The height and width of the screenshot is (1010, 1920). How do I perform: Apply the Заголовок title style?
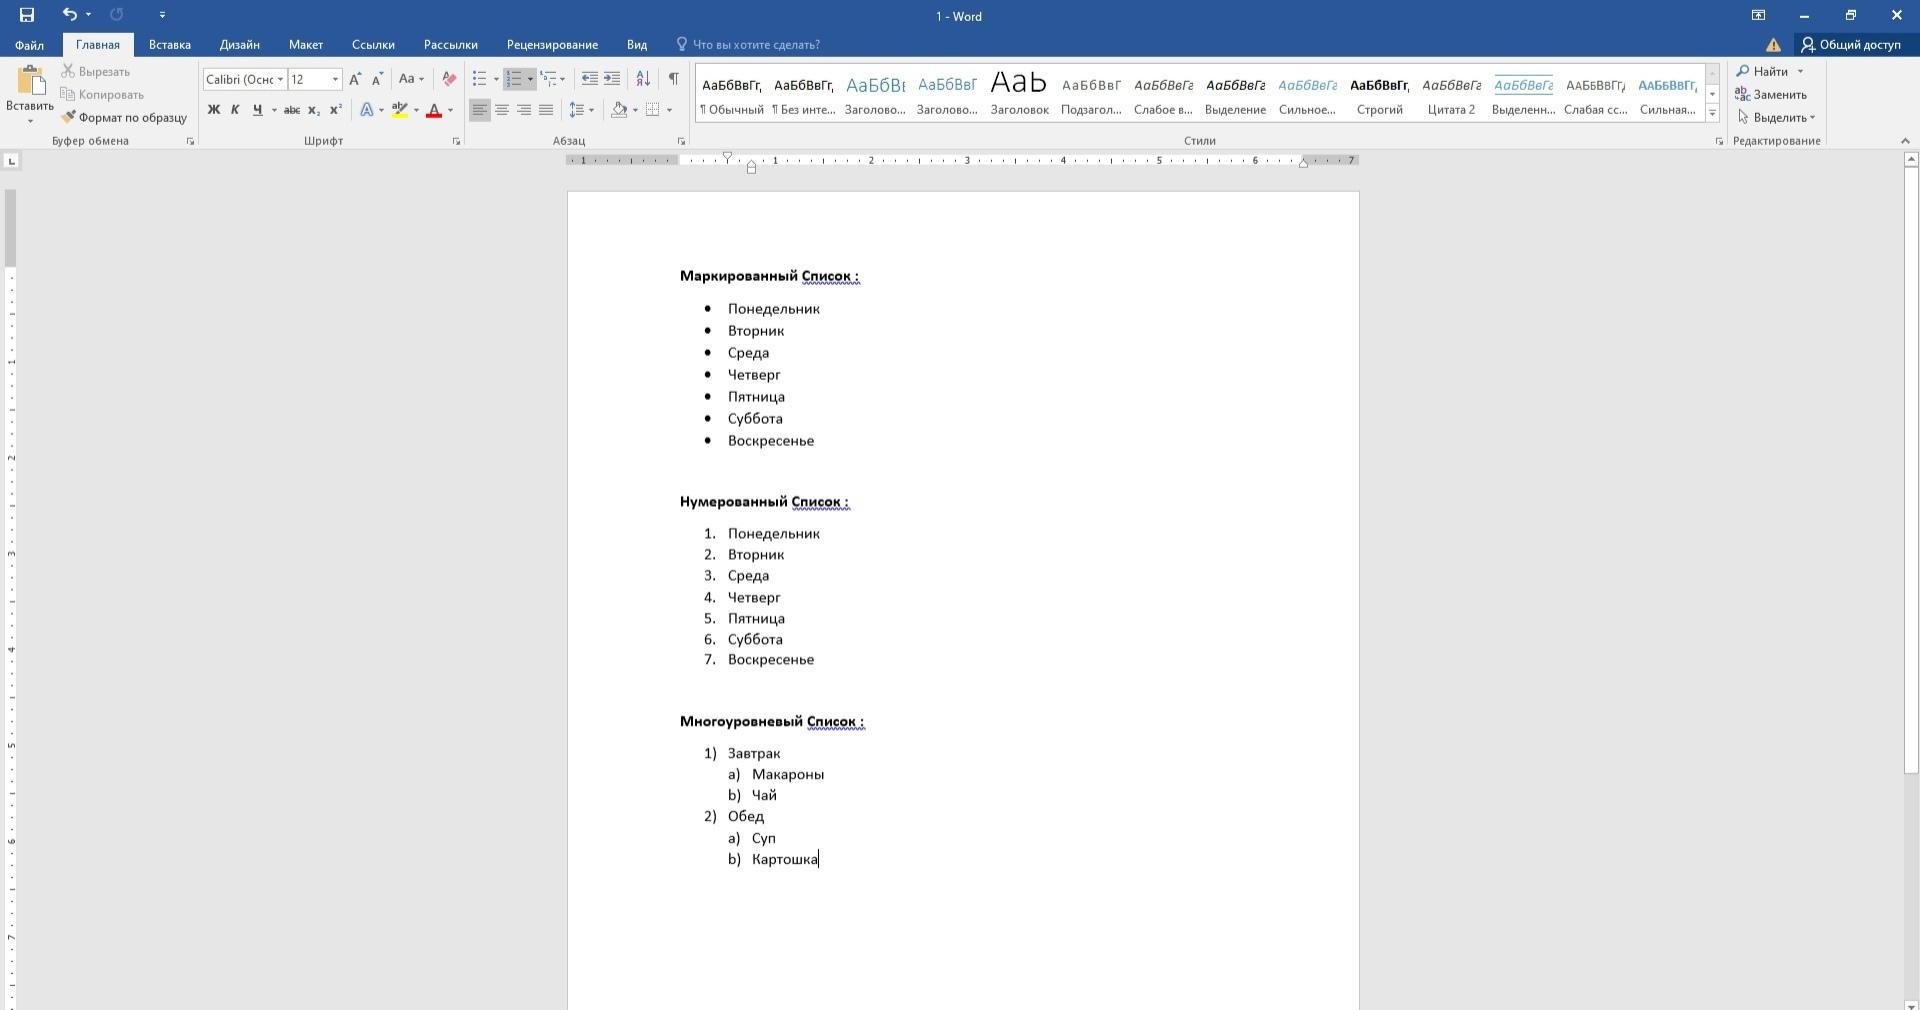pyautogui.click(x=1019, y=94)
